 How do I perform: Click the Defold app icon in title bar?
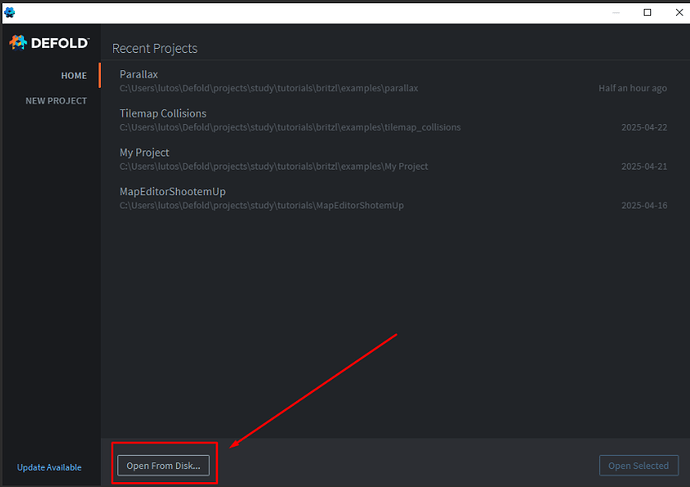pos(9,12)
